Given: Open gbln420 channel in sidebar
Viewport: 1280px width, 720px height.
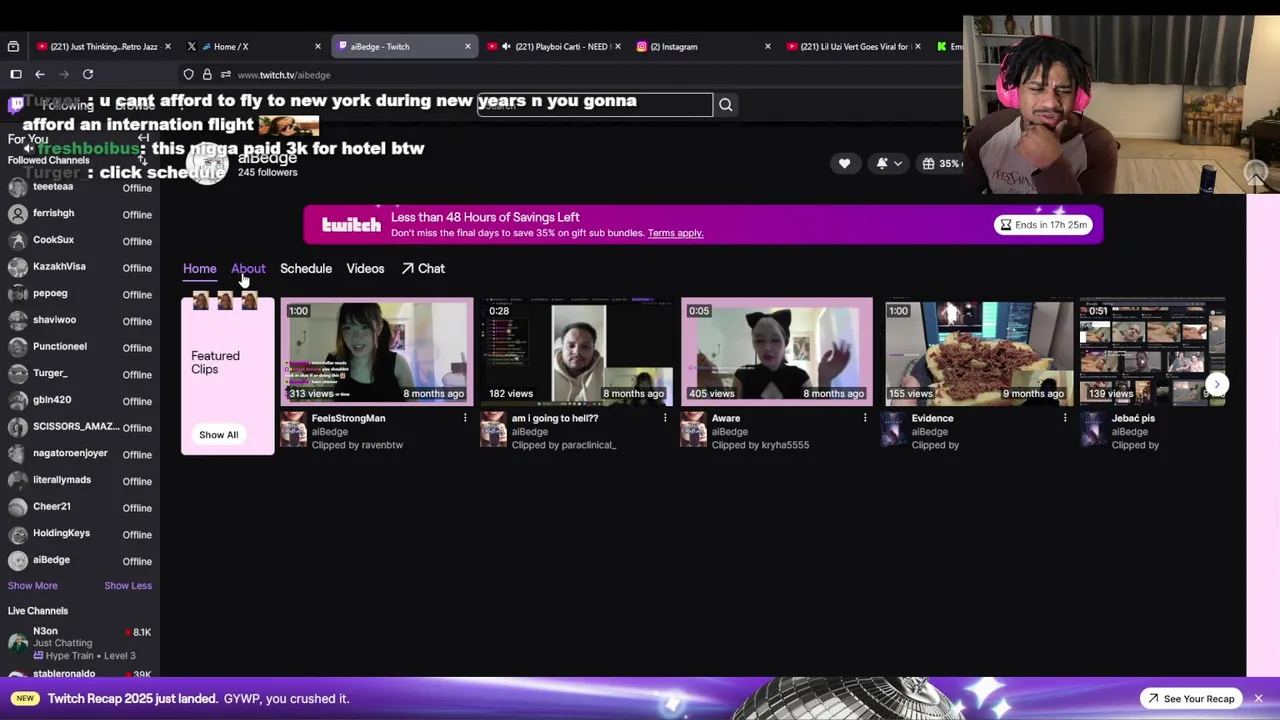Looking at the screenshot, I should pos(80,400).
